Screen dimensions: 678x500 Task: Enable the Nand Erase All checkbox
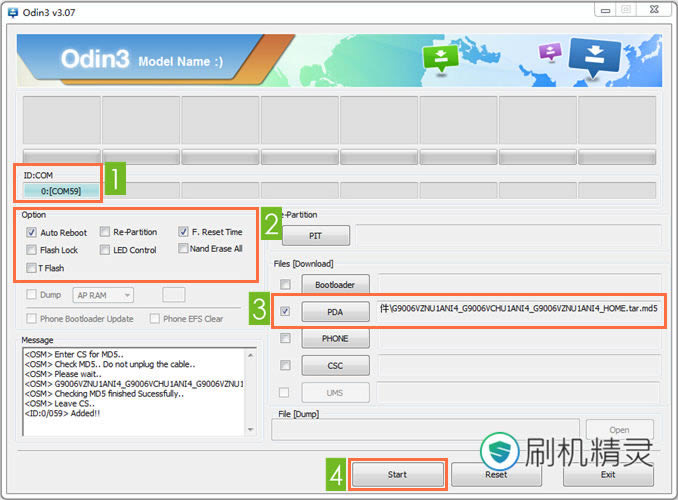point(183,249)
